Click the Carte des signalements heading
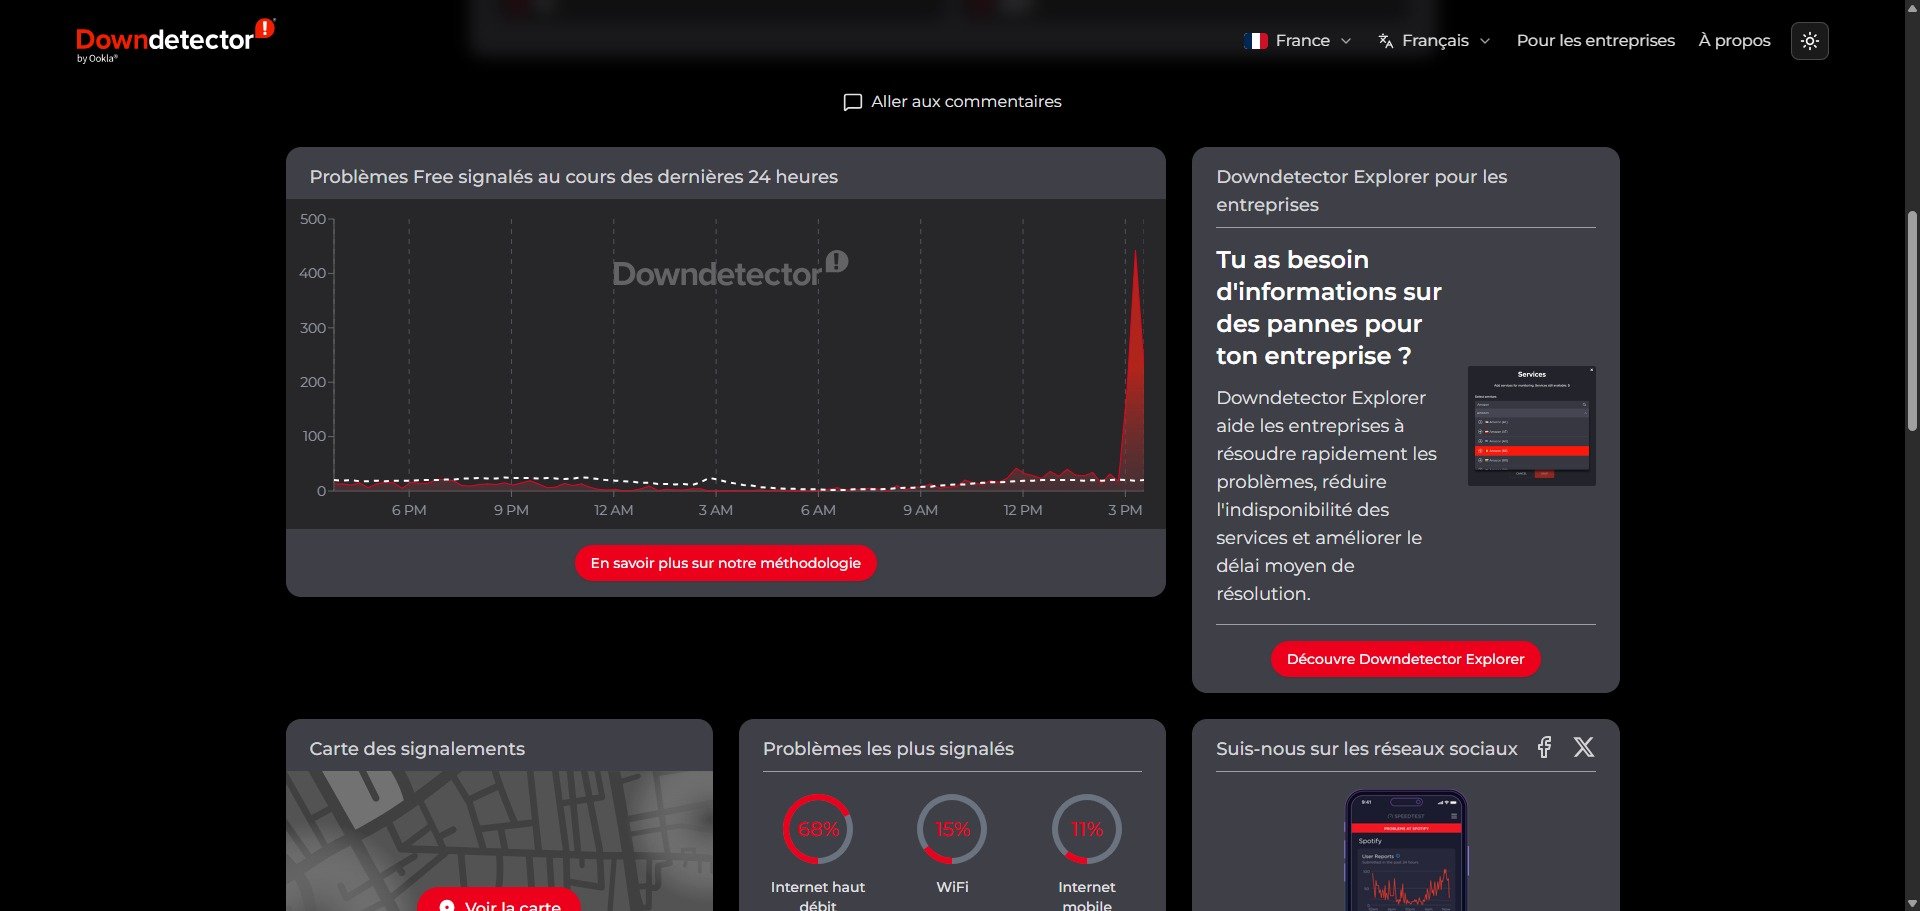The height and width of the screenshot is (911, 1920). point(417,749)
